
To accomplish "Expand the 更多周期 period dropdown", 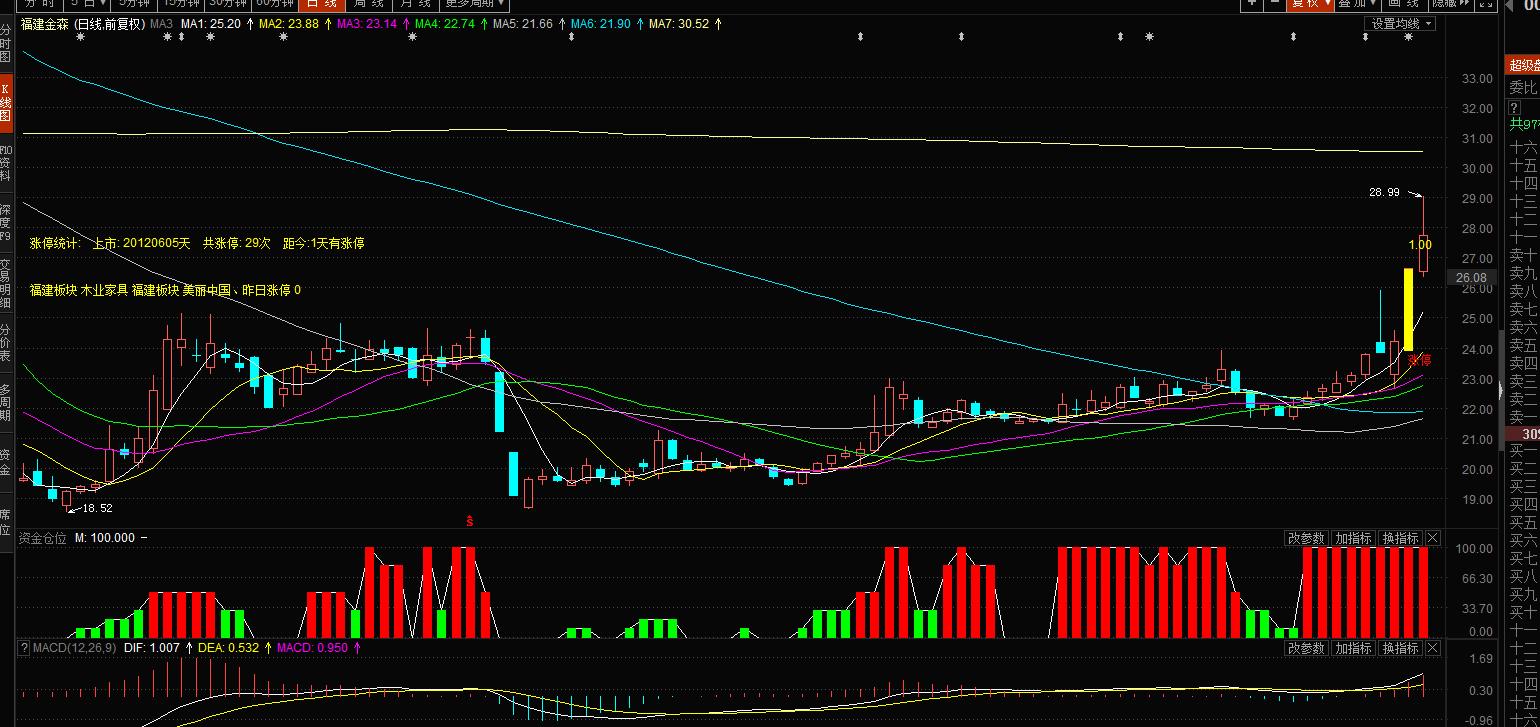I will pyautogui.click(x=475, y=4).
